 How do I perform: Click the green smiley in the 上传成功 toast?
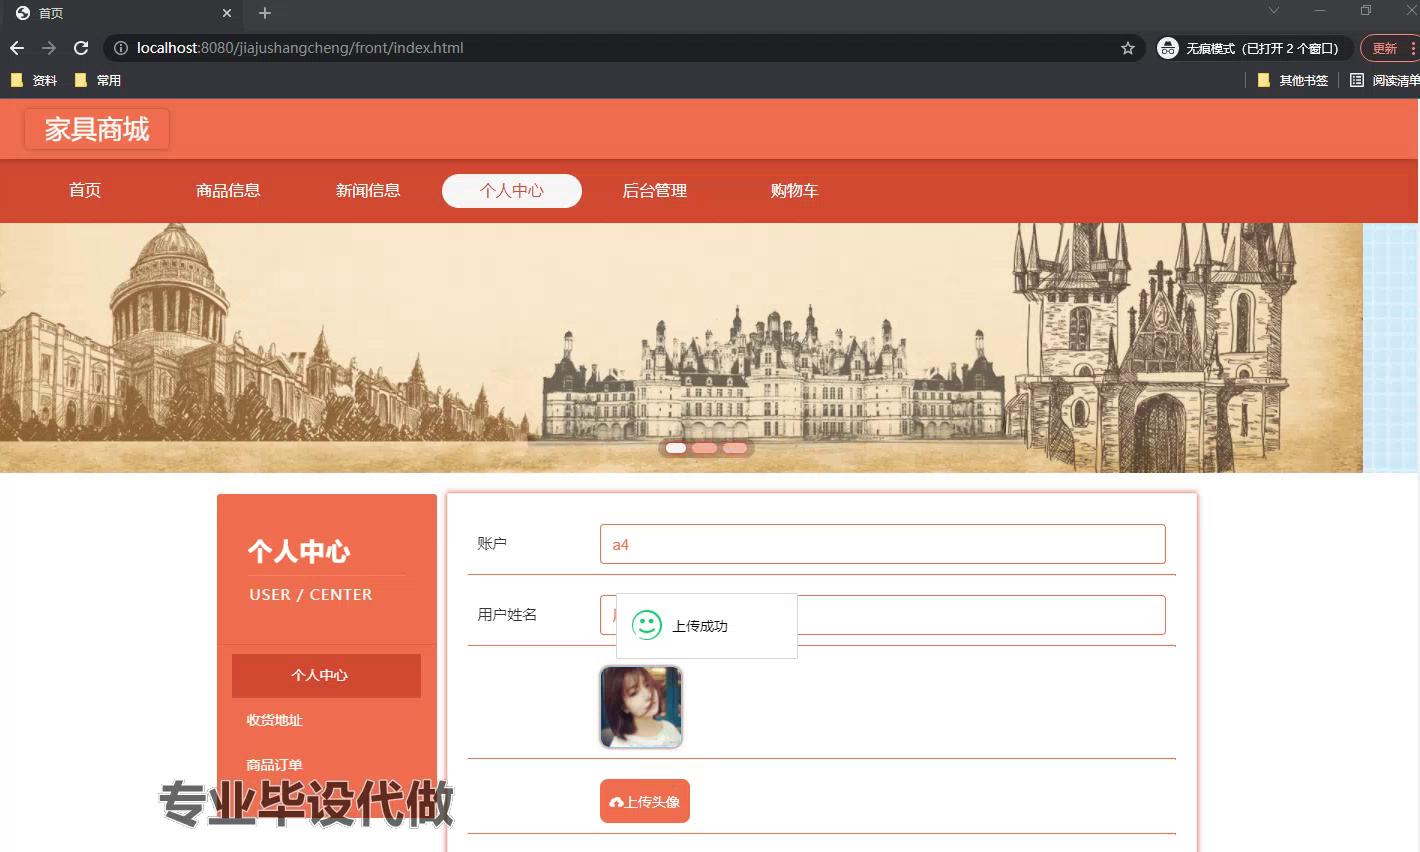point(648,625)
